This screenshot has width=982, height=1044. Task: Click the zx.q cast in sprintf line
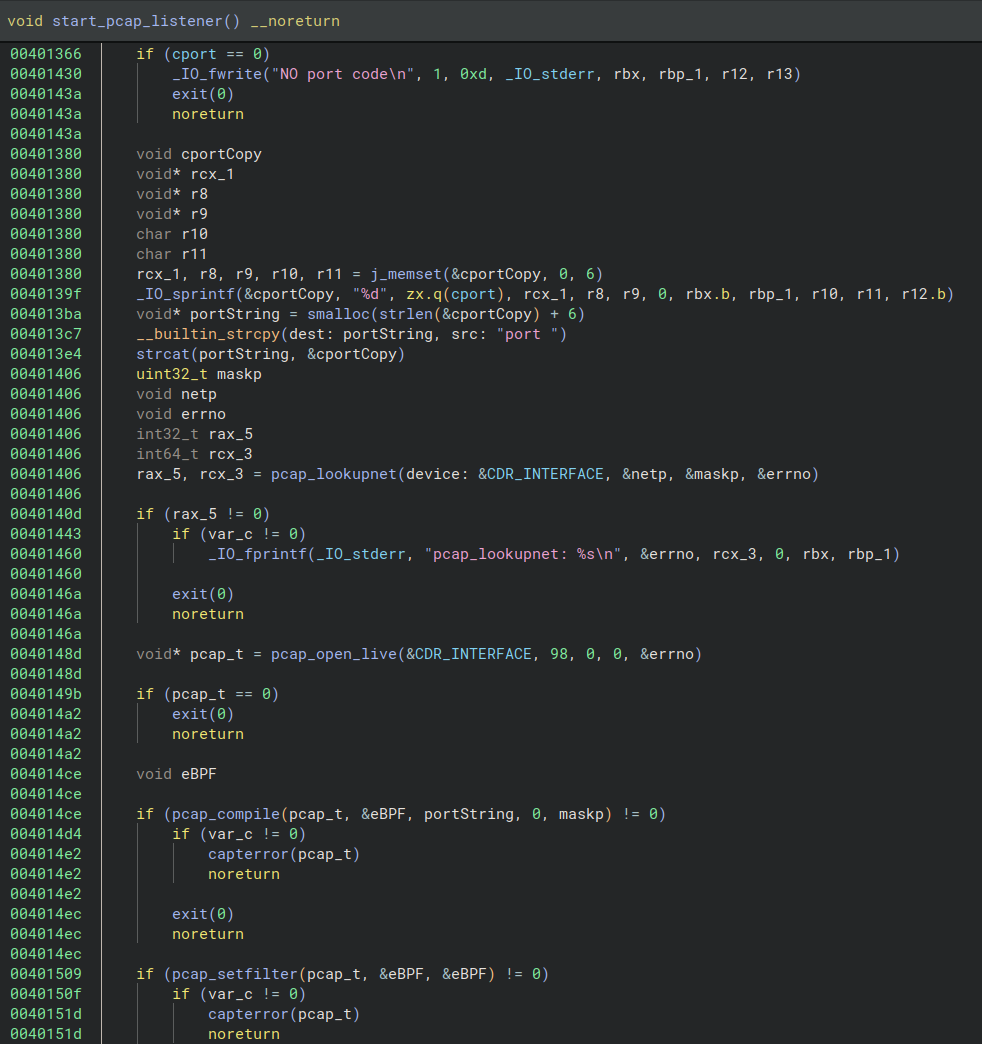click(x=424, y=294)
